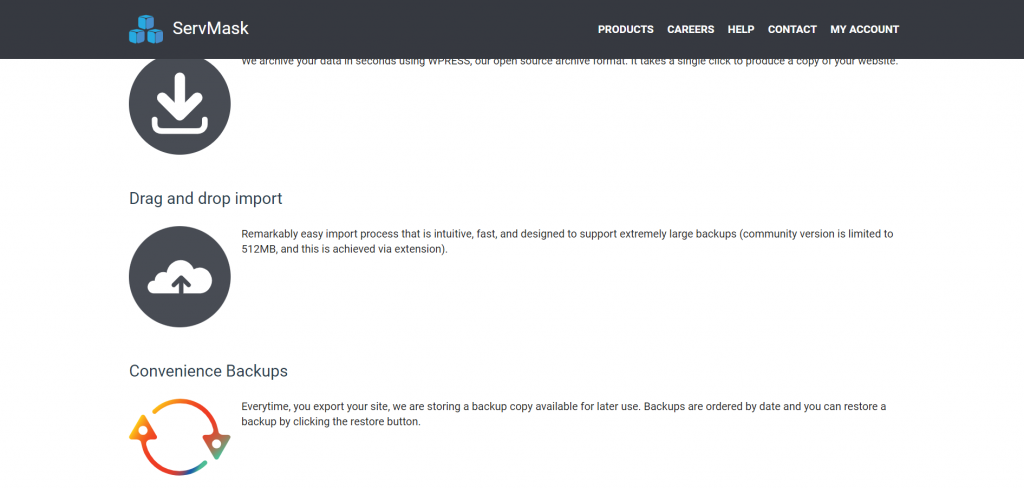Click the "Convenience Backups" heading

208,371
